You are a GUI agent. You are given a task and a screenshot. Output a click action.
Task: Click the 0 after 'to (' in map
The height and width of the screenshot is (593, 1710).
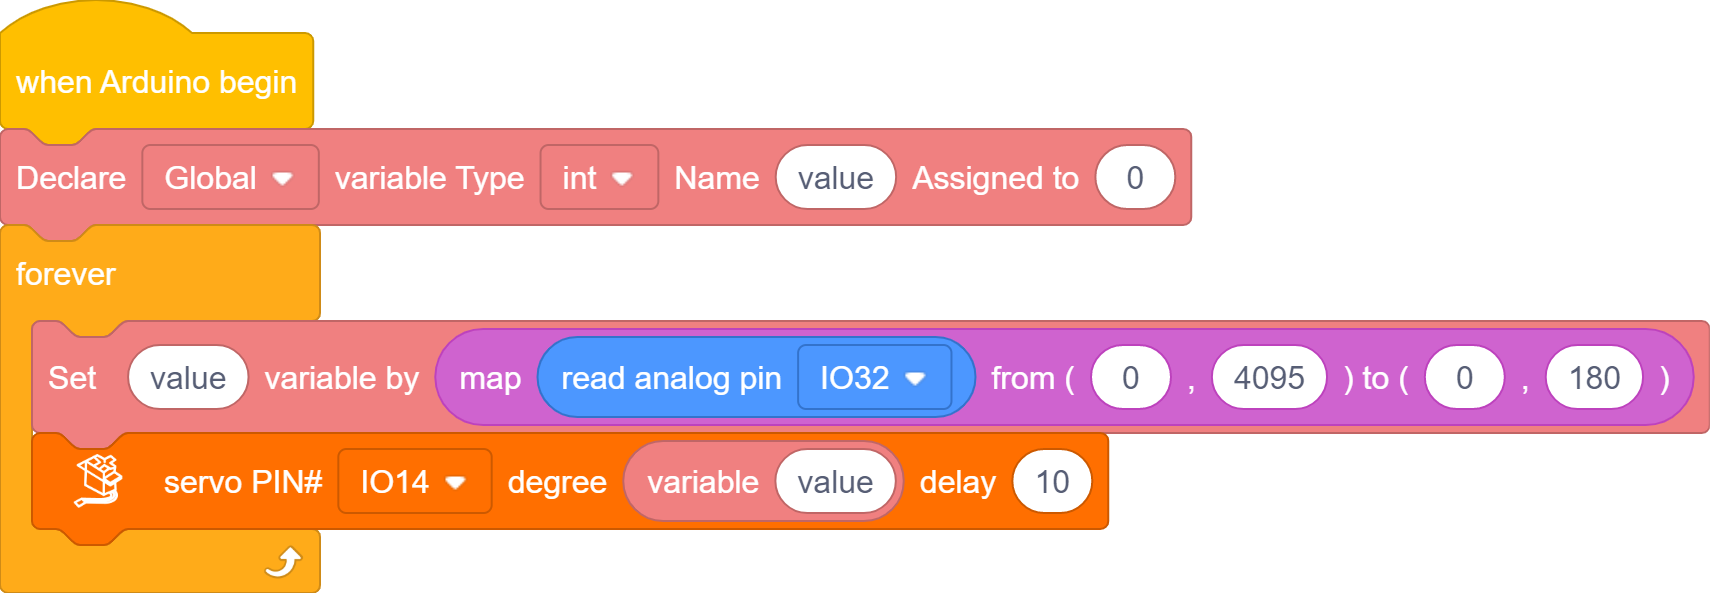[x=1465, y=377]
